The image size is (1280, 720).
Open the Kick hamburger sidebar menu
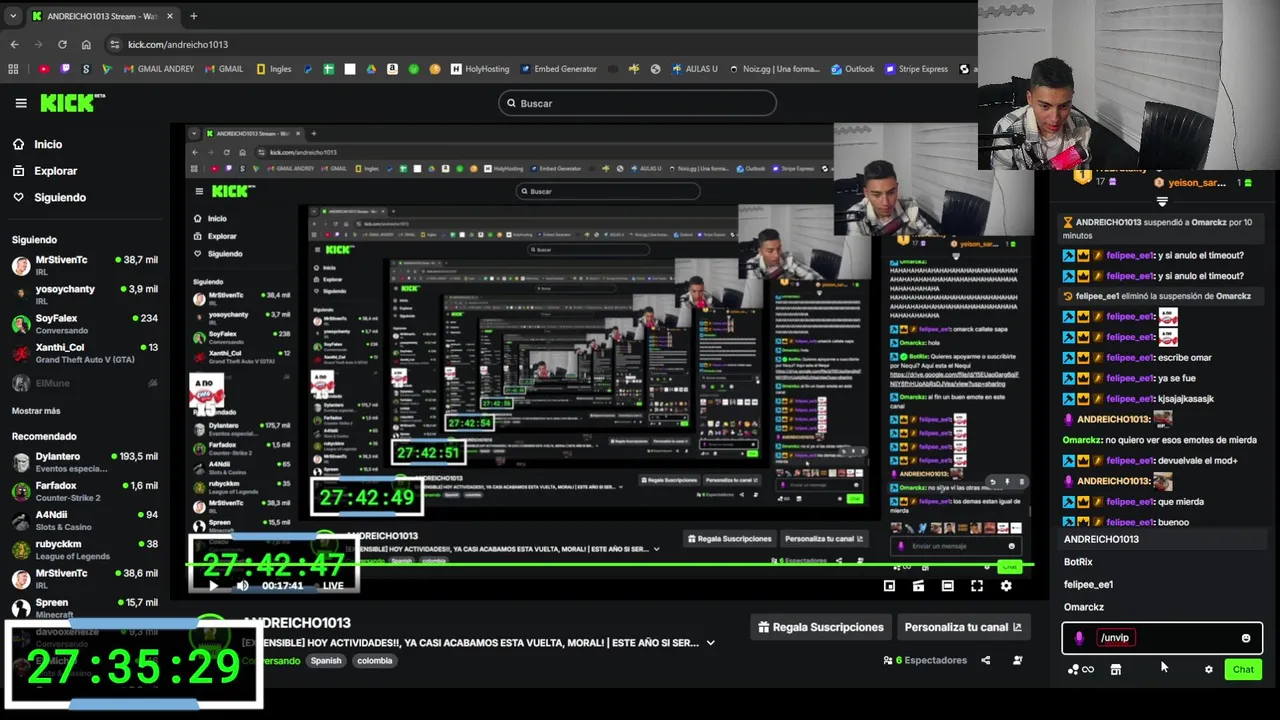pos(20,103)
